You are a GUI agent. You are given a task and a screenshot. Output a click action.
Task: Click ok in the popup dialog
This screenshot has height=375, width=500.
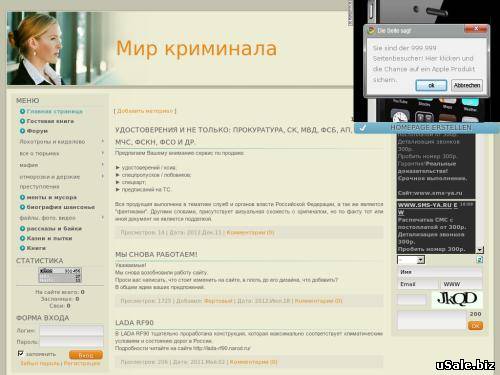point(431,85)
